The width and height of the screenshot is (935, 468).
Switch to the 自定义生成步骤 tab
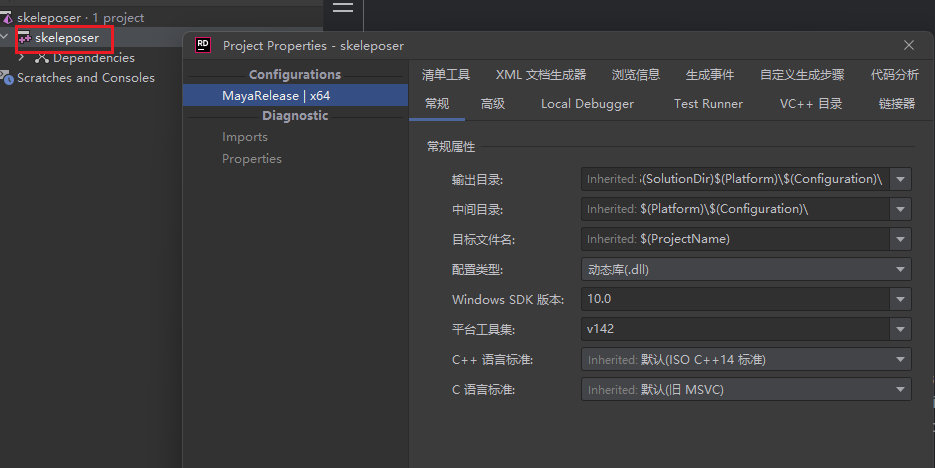802,75
